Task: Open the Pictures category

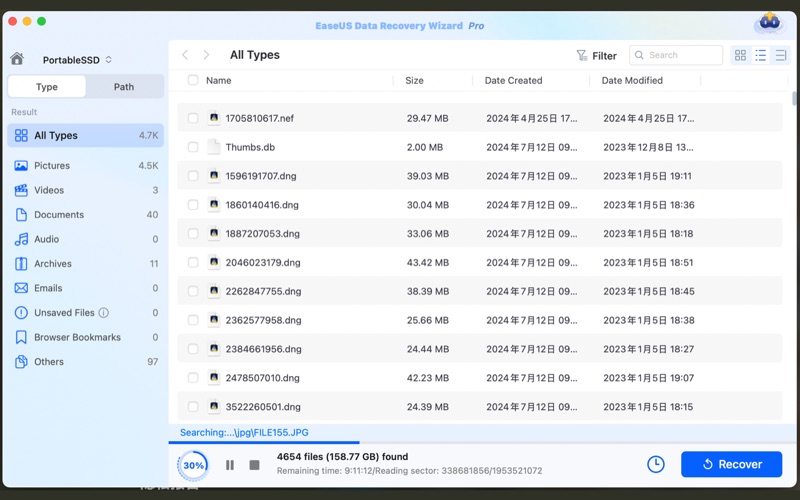Action: click(x=86, y=165)
